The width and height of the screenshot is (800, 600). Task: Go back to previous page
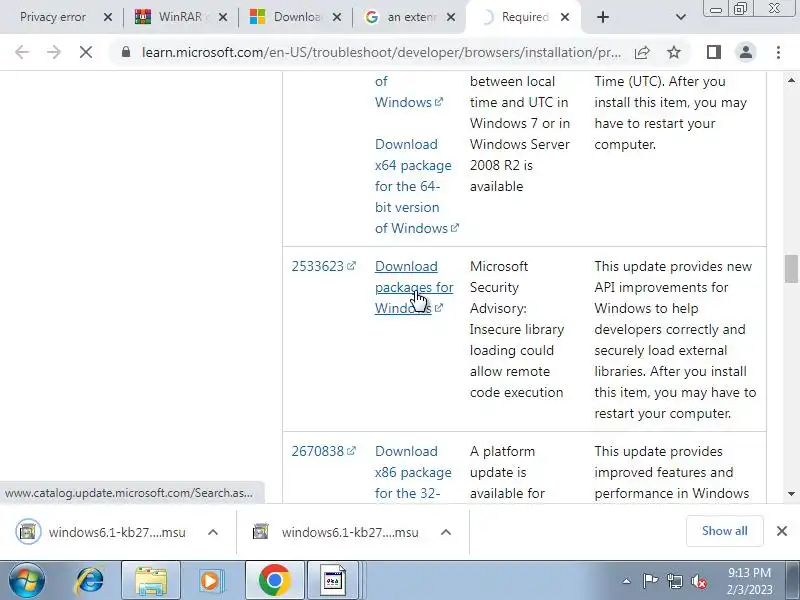22,52
